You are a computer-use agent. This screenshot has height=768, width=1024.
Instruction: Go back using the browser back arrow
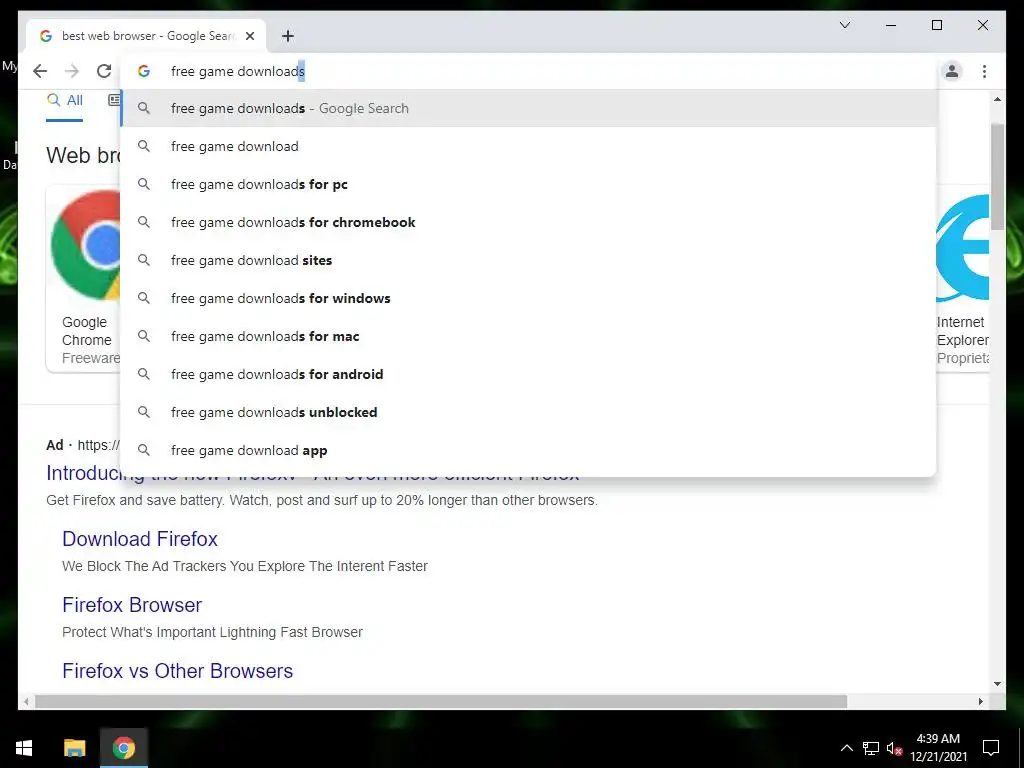[x=40, y=71]
